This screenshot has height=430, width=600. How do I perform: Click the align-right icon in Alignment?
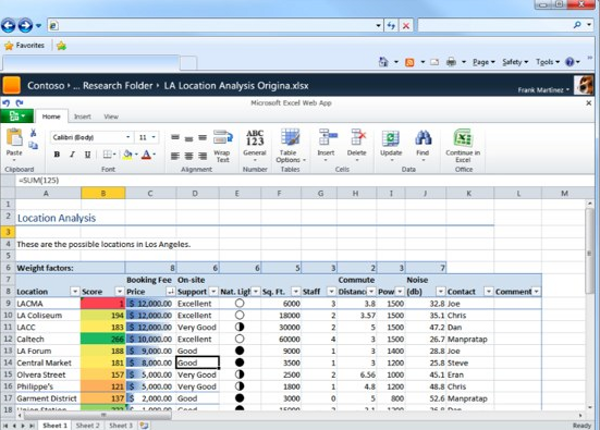[202, 156]
